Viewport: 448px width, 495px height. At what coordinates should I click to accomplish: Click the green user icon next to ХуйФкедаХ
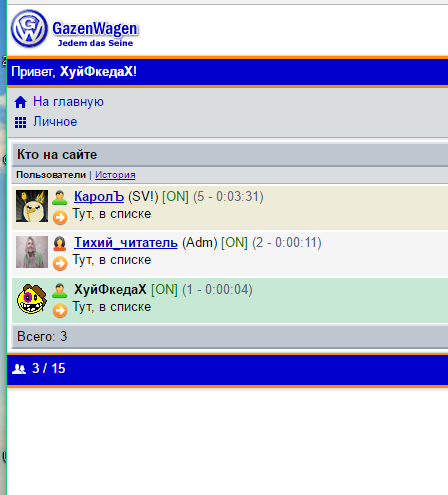point(60,290)
